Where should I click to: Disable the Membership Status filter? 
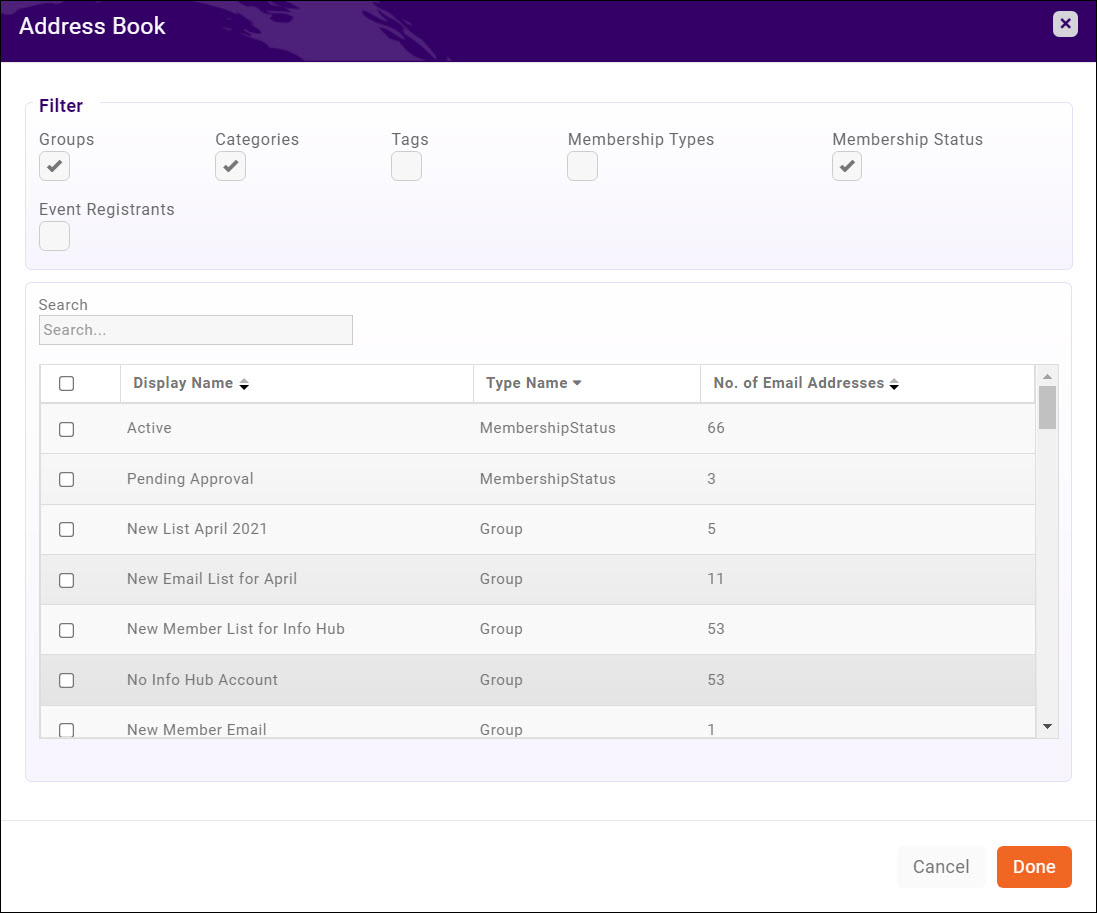(847, 166)
